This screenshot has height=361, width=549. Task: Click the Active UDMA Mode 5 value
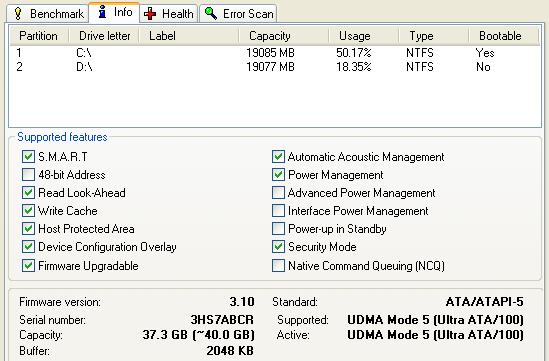436,335
